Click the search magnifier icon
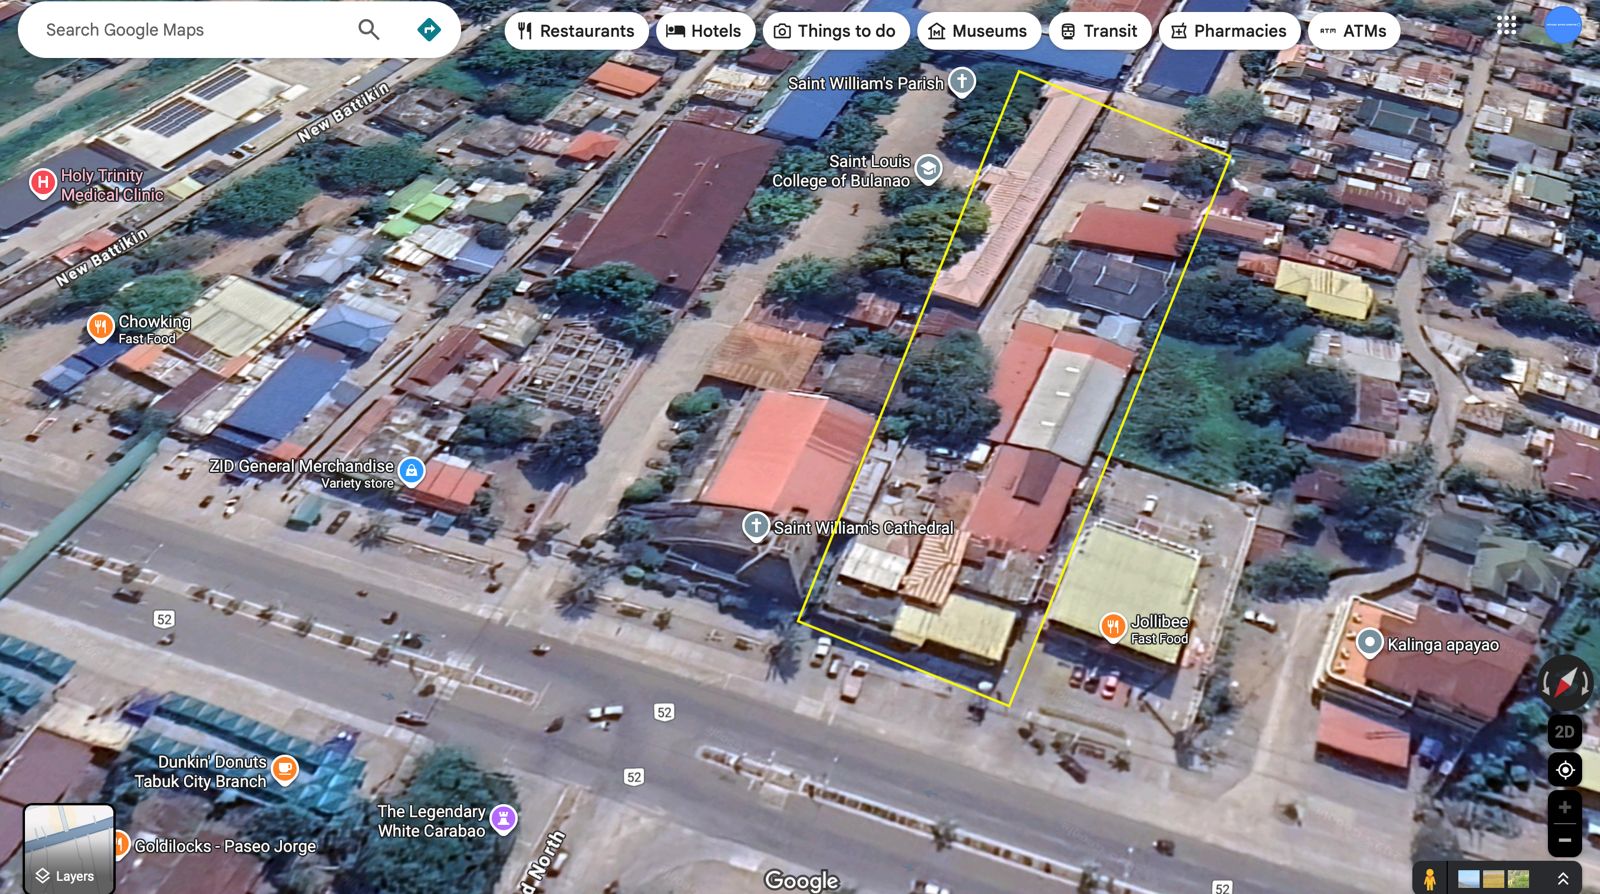The width and height of the screenshot is (1600, 894). click(369, 30)
